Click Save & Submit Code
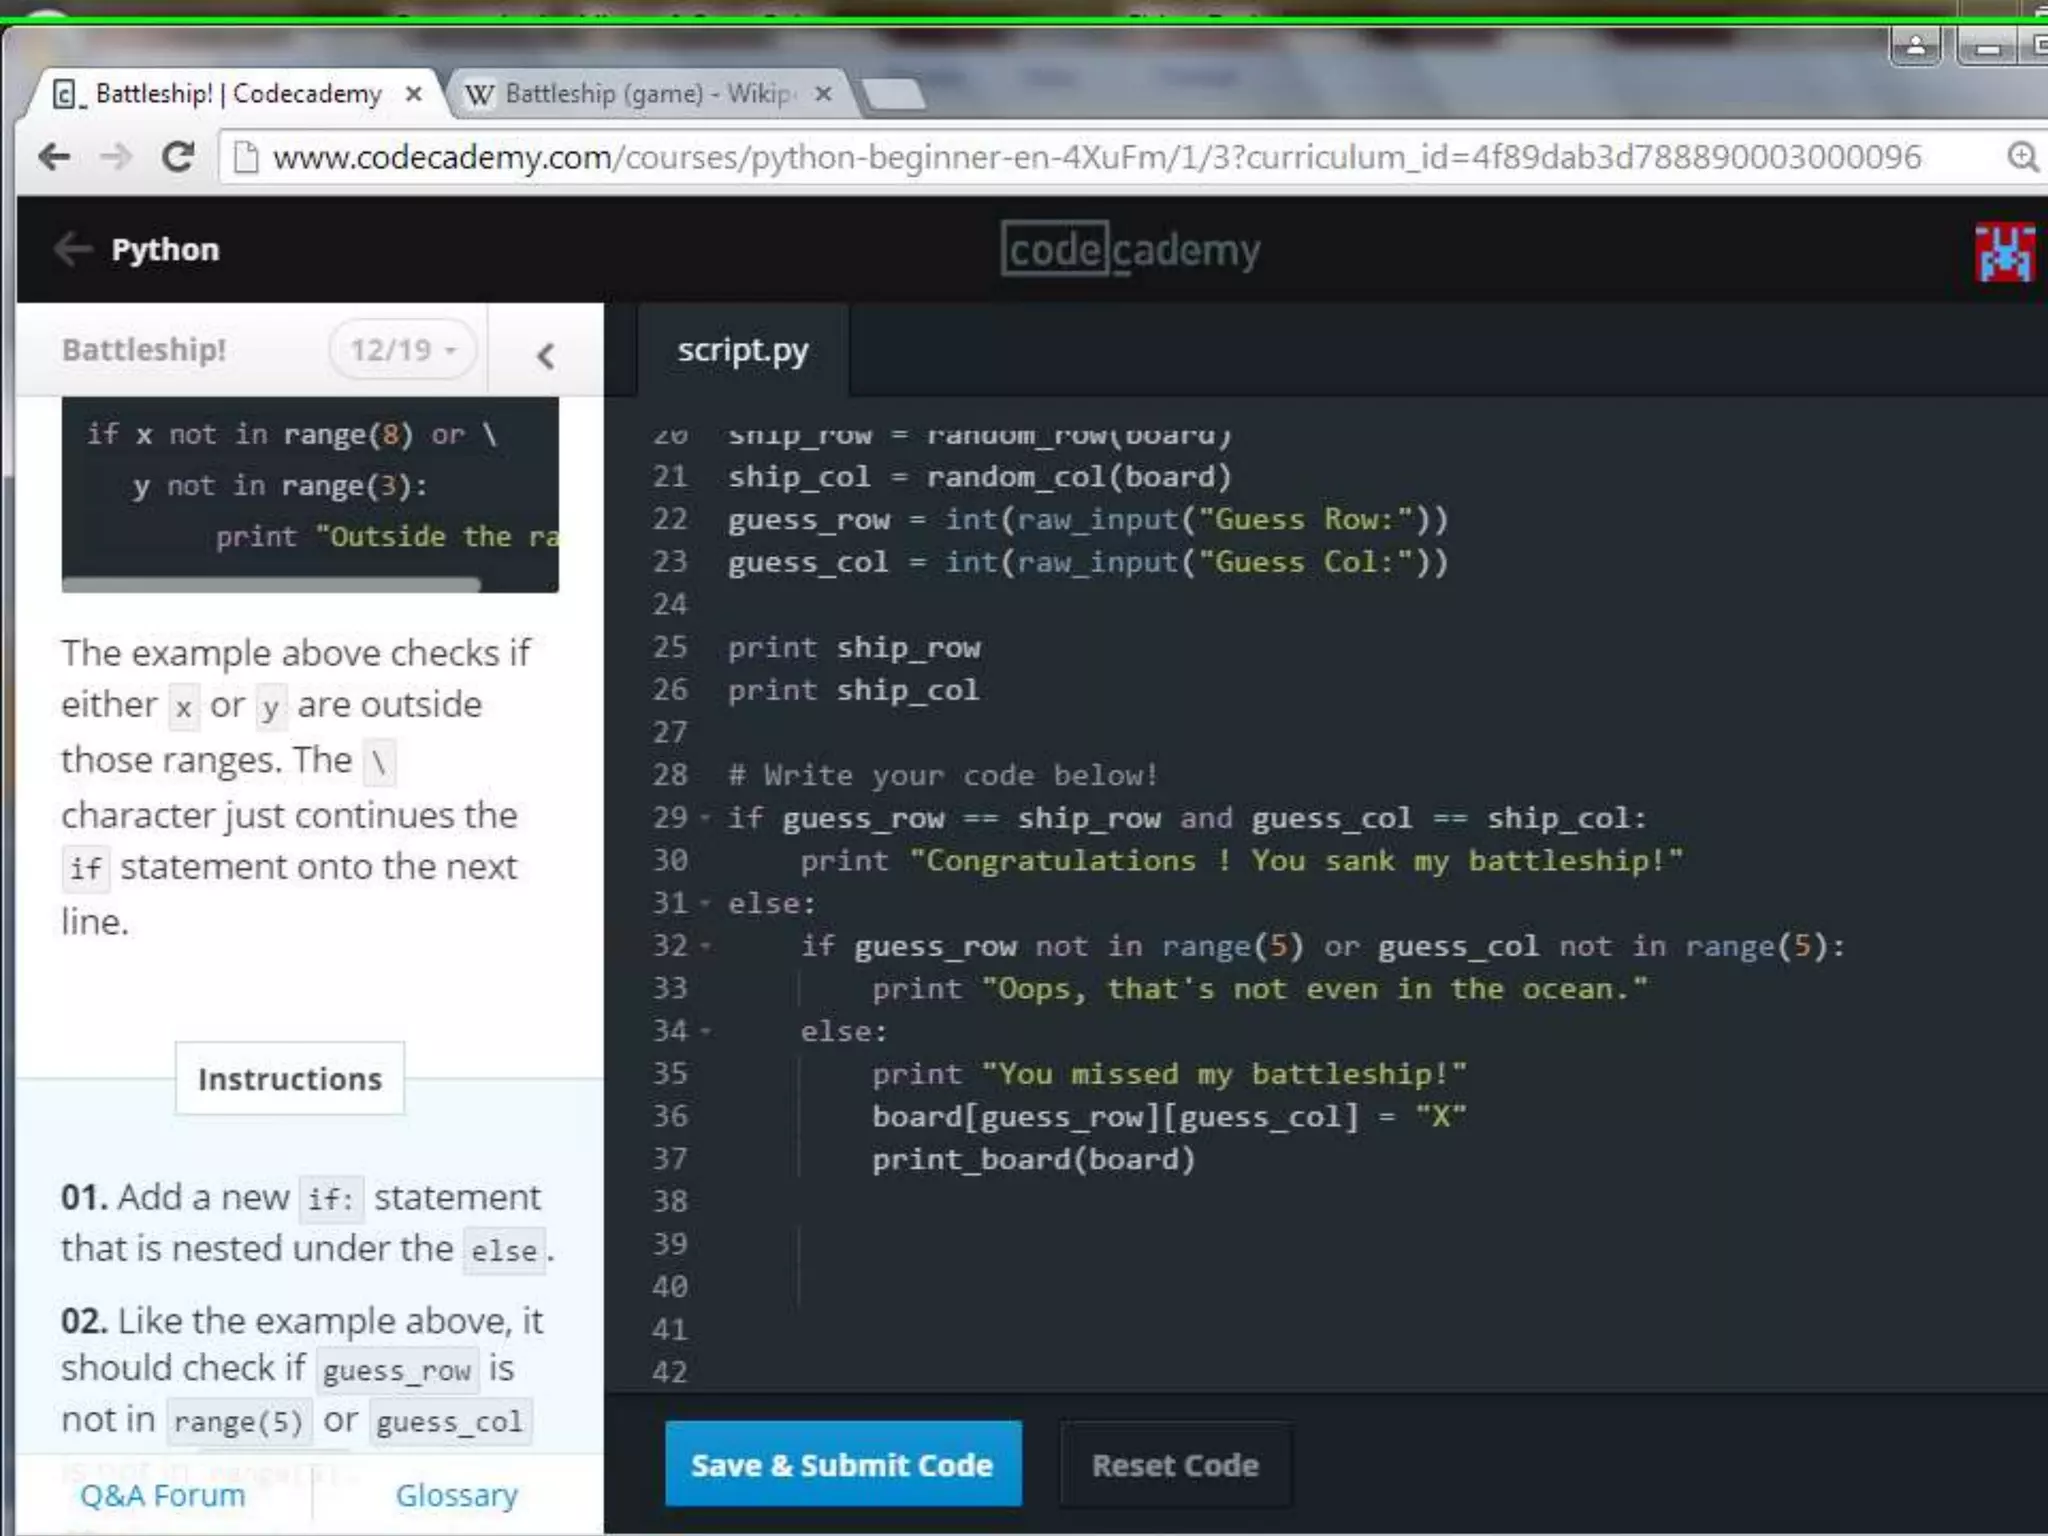Image resolution: width=2048 pixels, height=1536 pixels. click(x=842, y=1465)
